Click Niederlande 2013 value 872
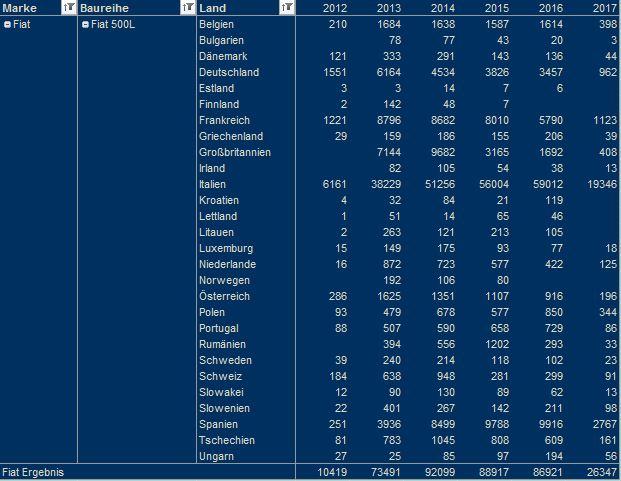 tap(392, 264)
